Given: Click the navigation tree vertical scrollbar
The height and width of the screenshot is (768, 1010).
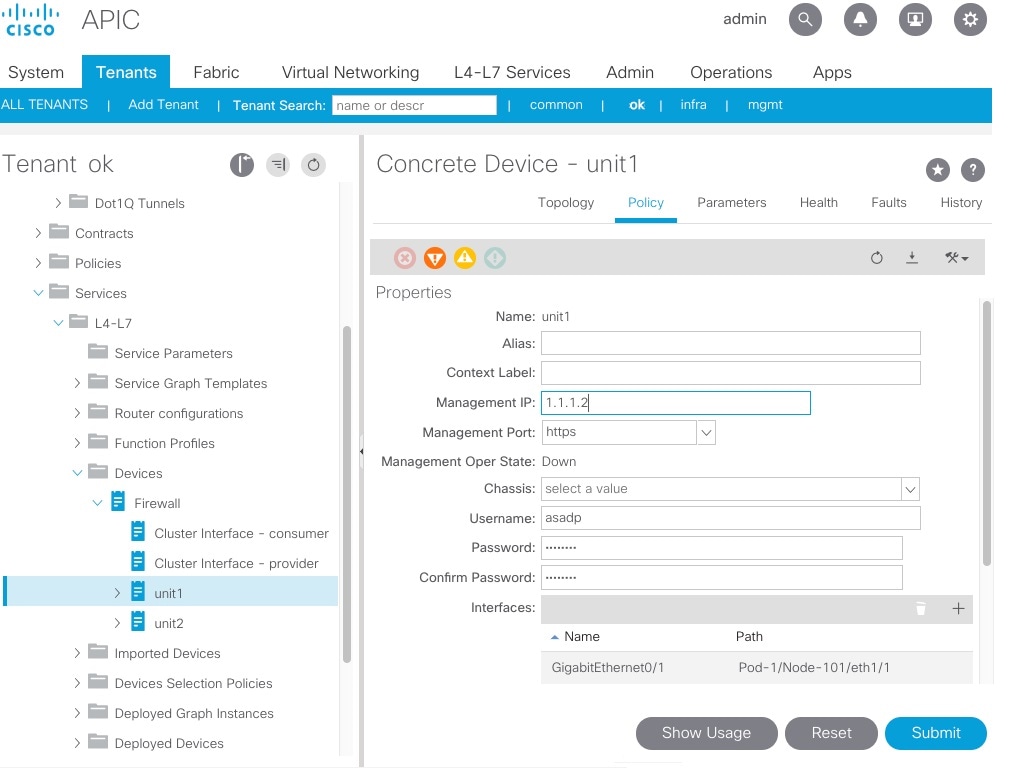Looking at the screenshot, I should click(347, 495).
